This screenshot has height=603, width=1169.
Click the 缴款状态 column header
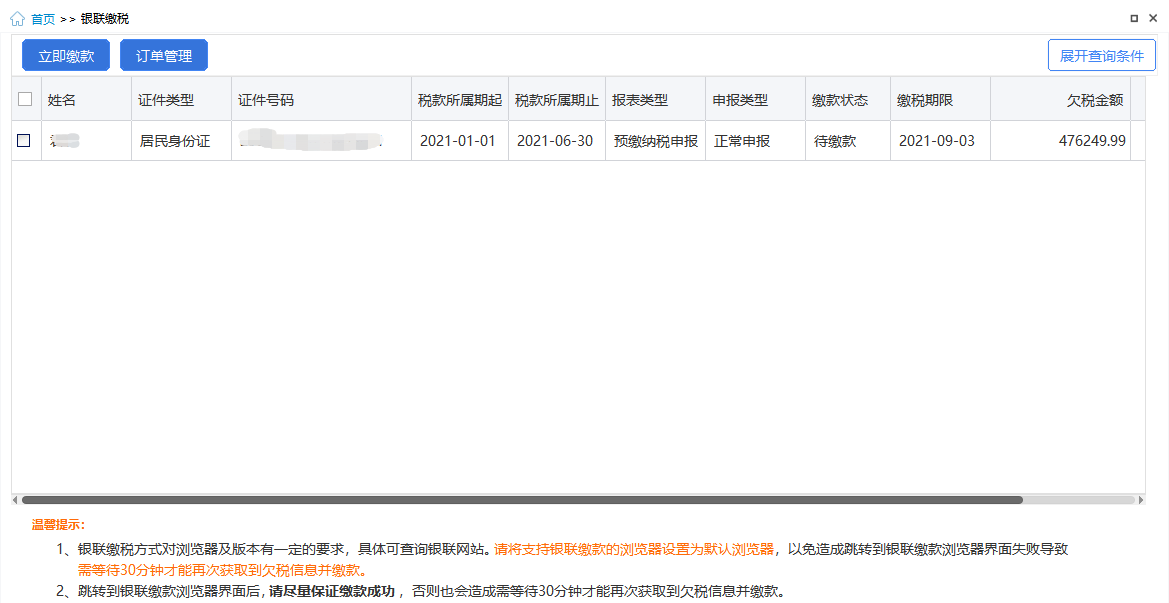[x=840, y=100]
